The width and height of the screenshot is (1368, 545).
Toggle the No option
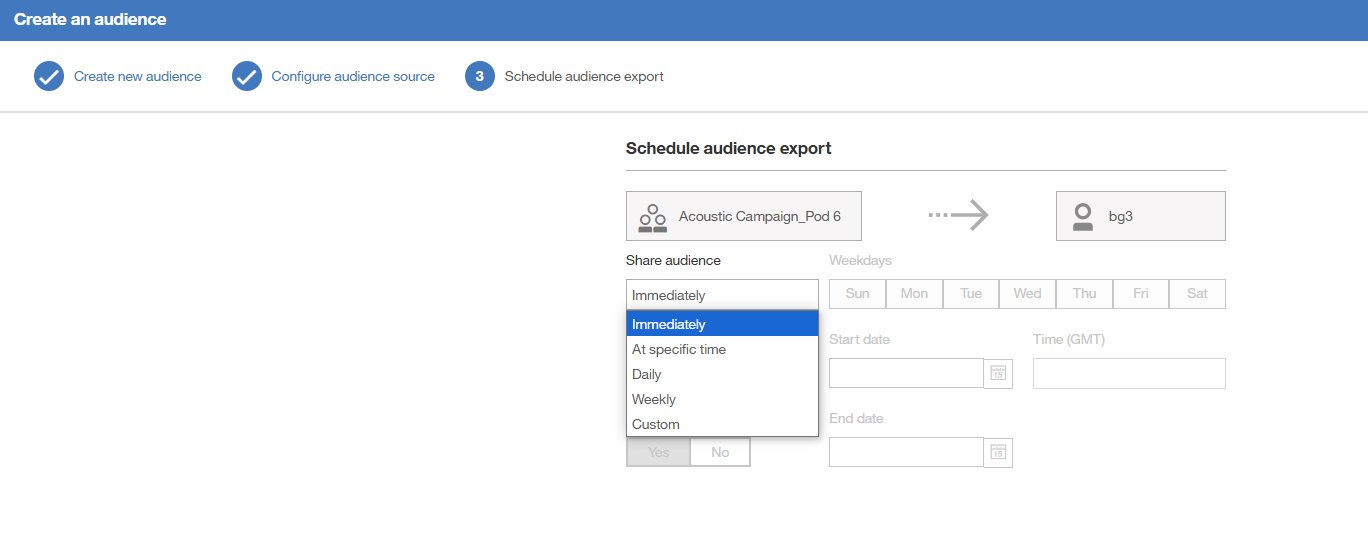tap(720, 452)
